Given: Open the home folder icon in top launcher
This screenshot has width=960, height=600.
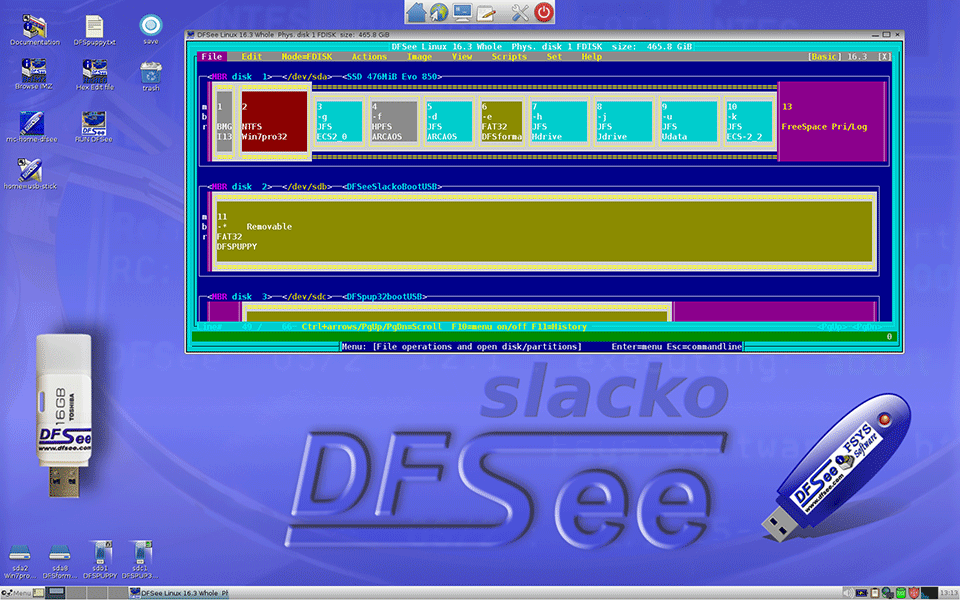Looking at the screenshot, I should (416, 12).
